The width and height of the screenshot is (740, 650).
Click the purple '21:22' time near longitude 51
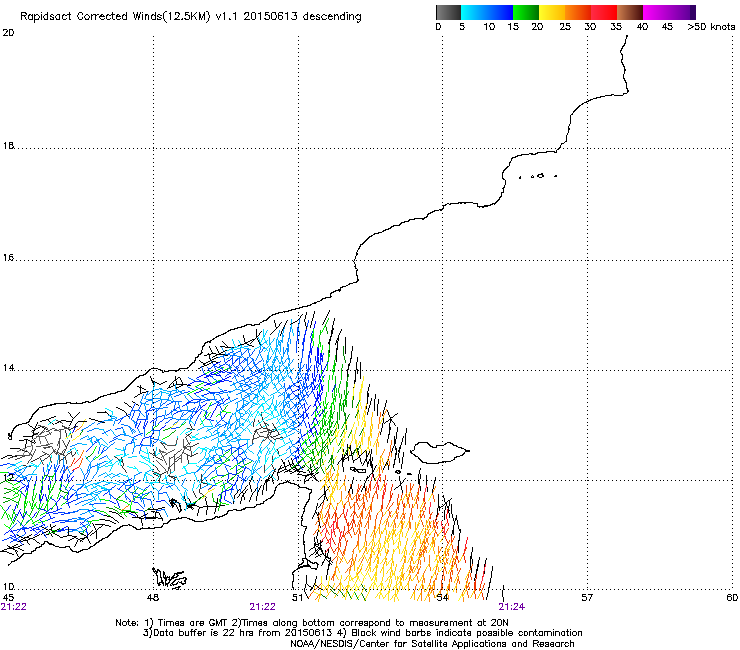[262, 607]
